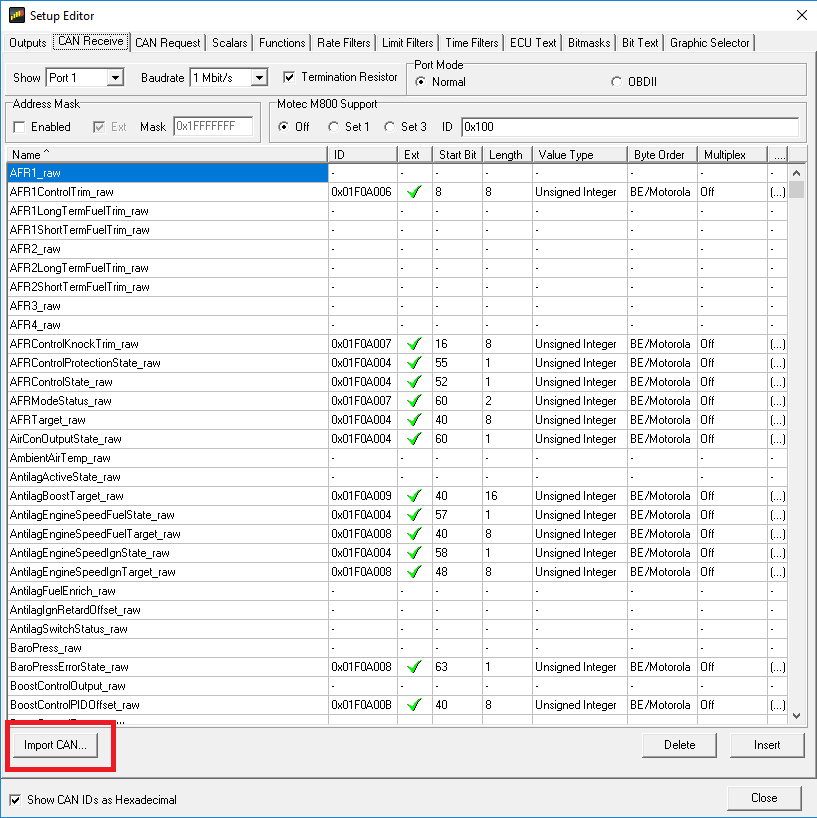Toggle Show CAN IDs as Hexadecimal
817x818 pixels.
15,800
